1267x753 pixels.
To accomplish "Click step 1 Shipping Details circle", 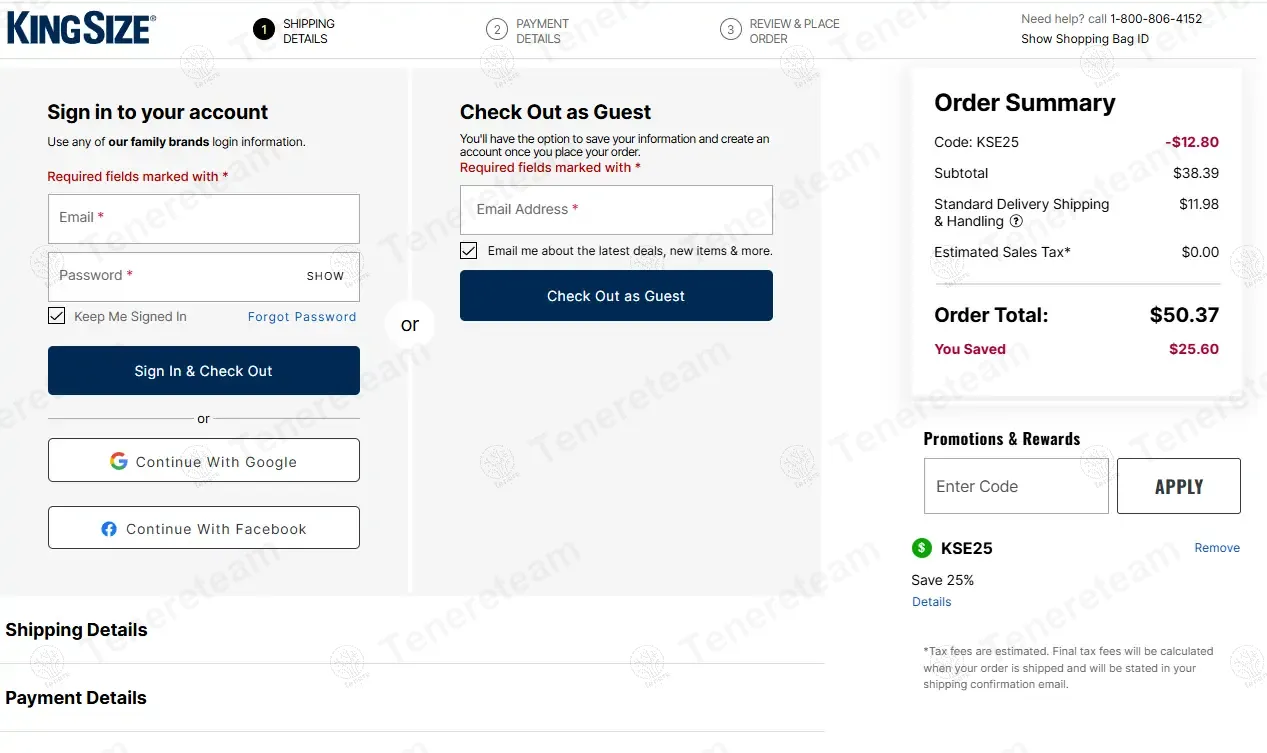I will 264,30.
